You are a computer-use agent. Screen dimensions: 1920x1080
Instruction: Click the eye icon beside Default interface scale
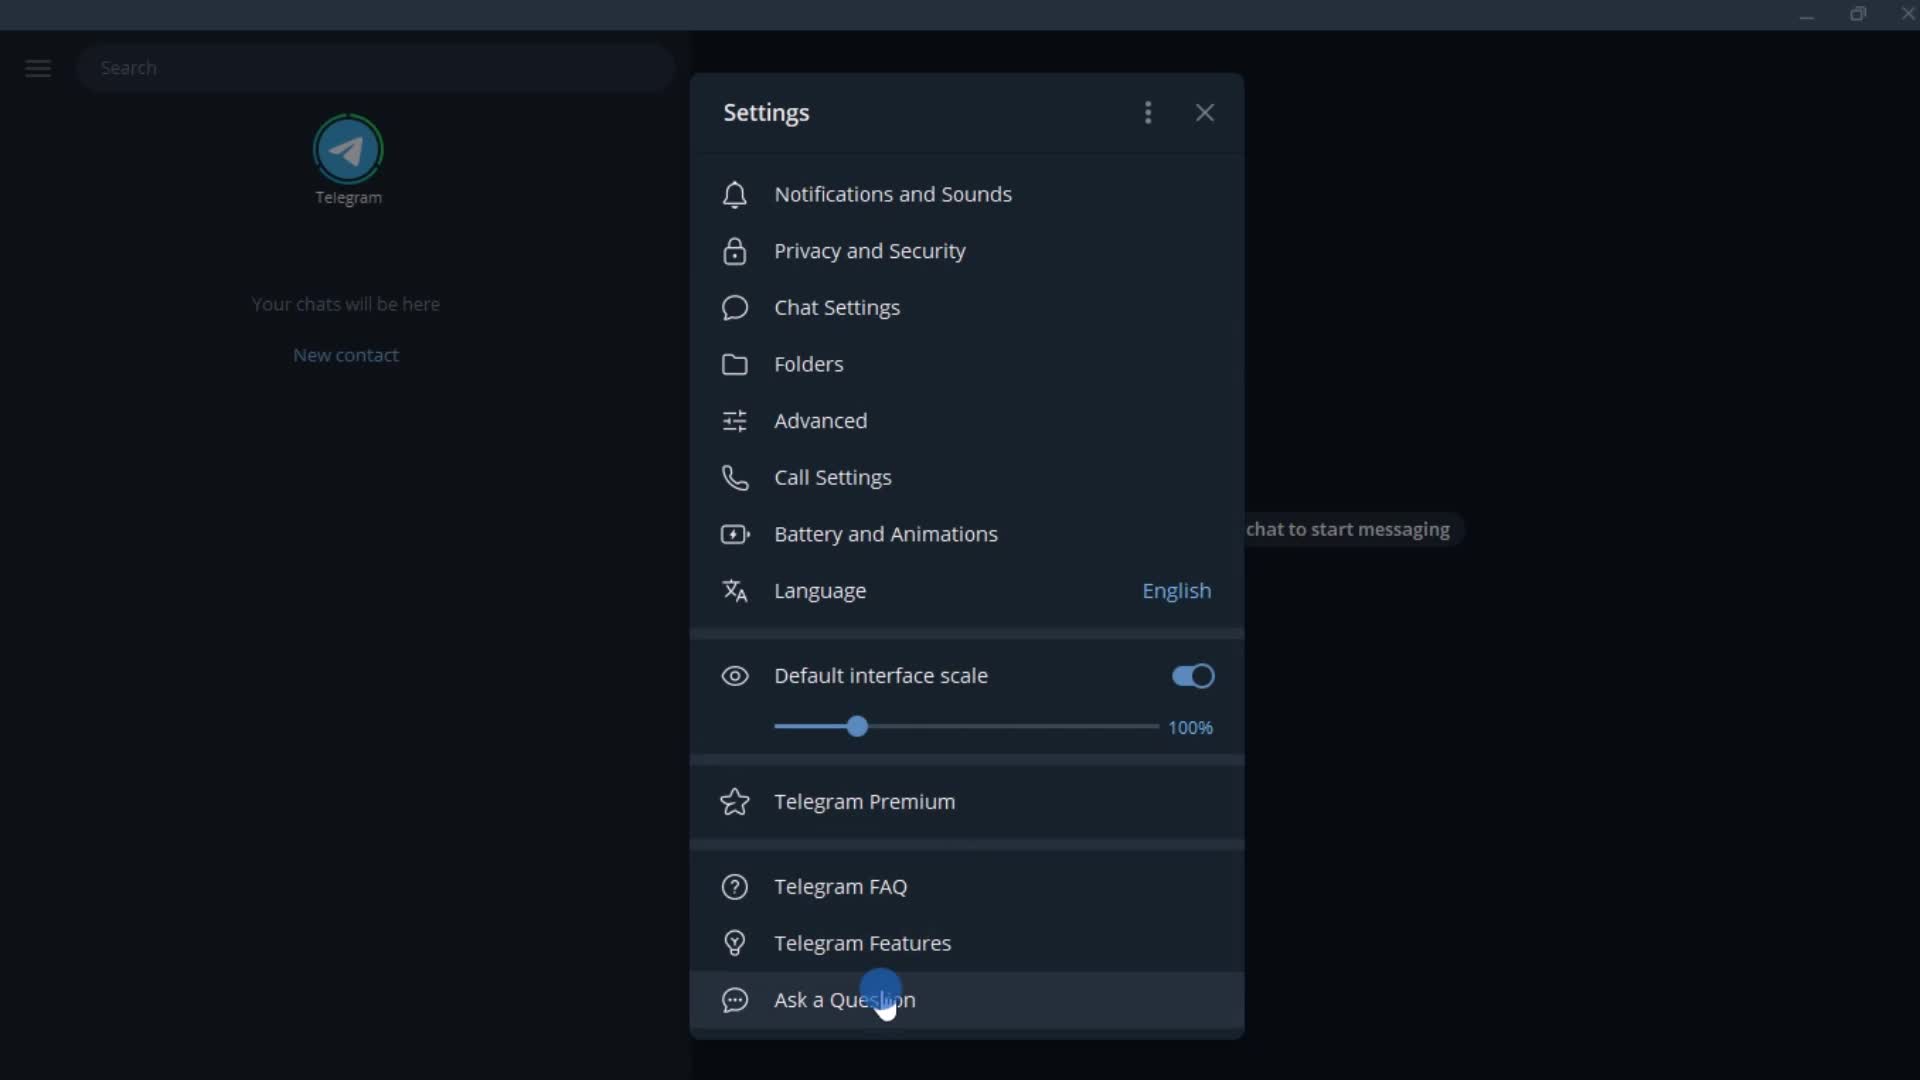[735, 676]
